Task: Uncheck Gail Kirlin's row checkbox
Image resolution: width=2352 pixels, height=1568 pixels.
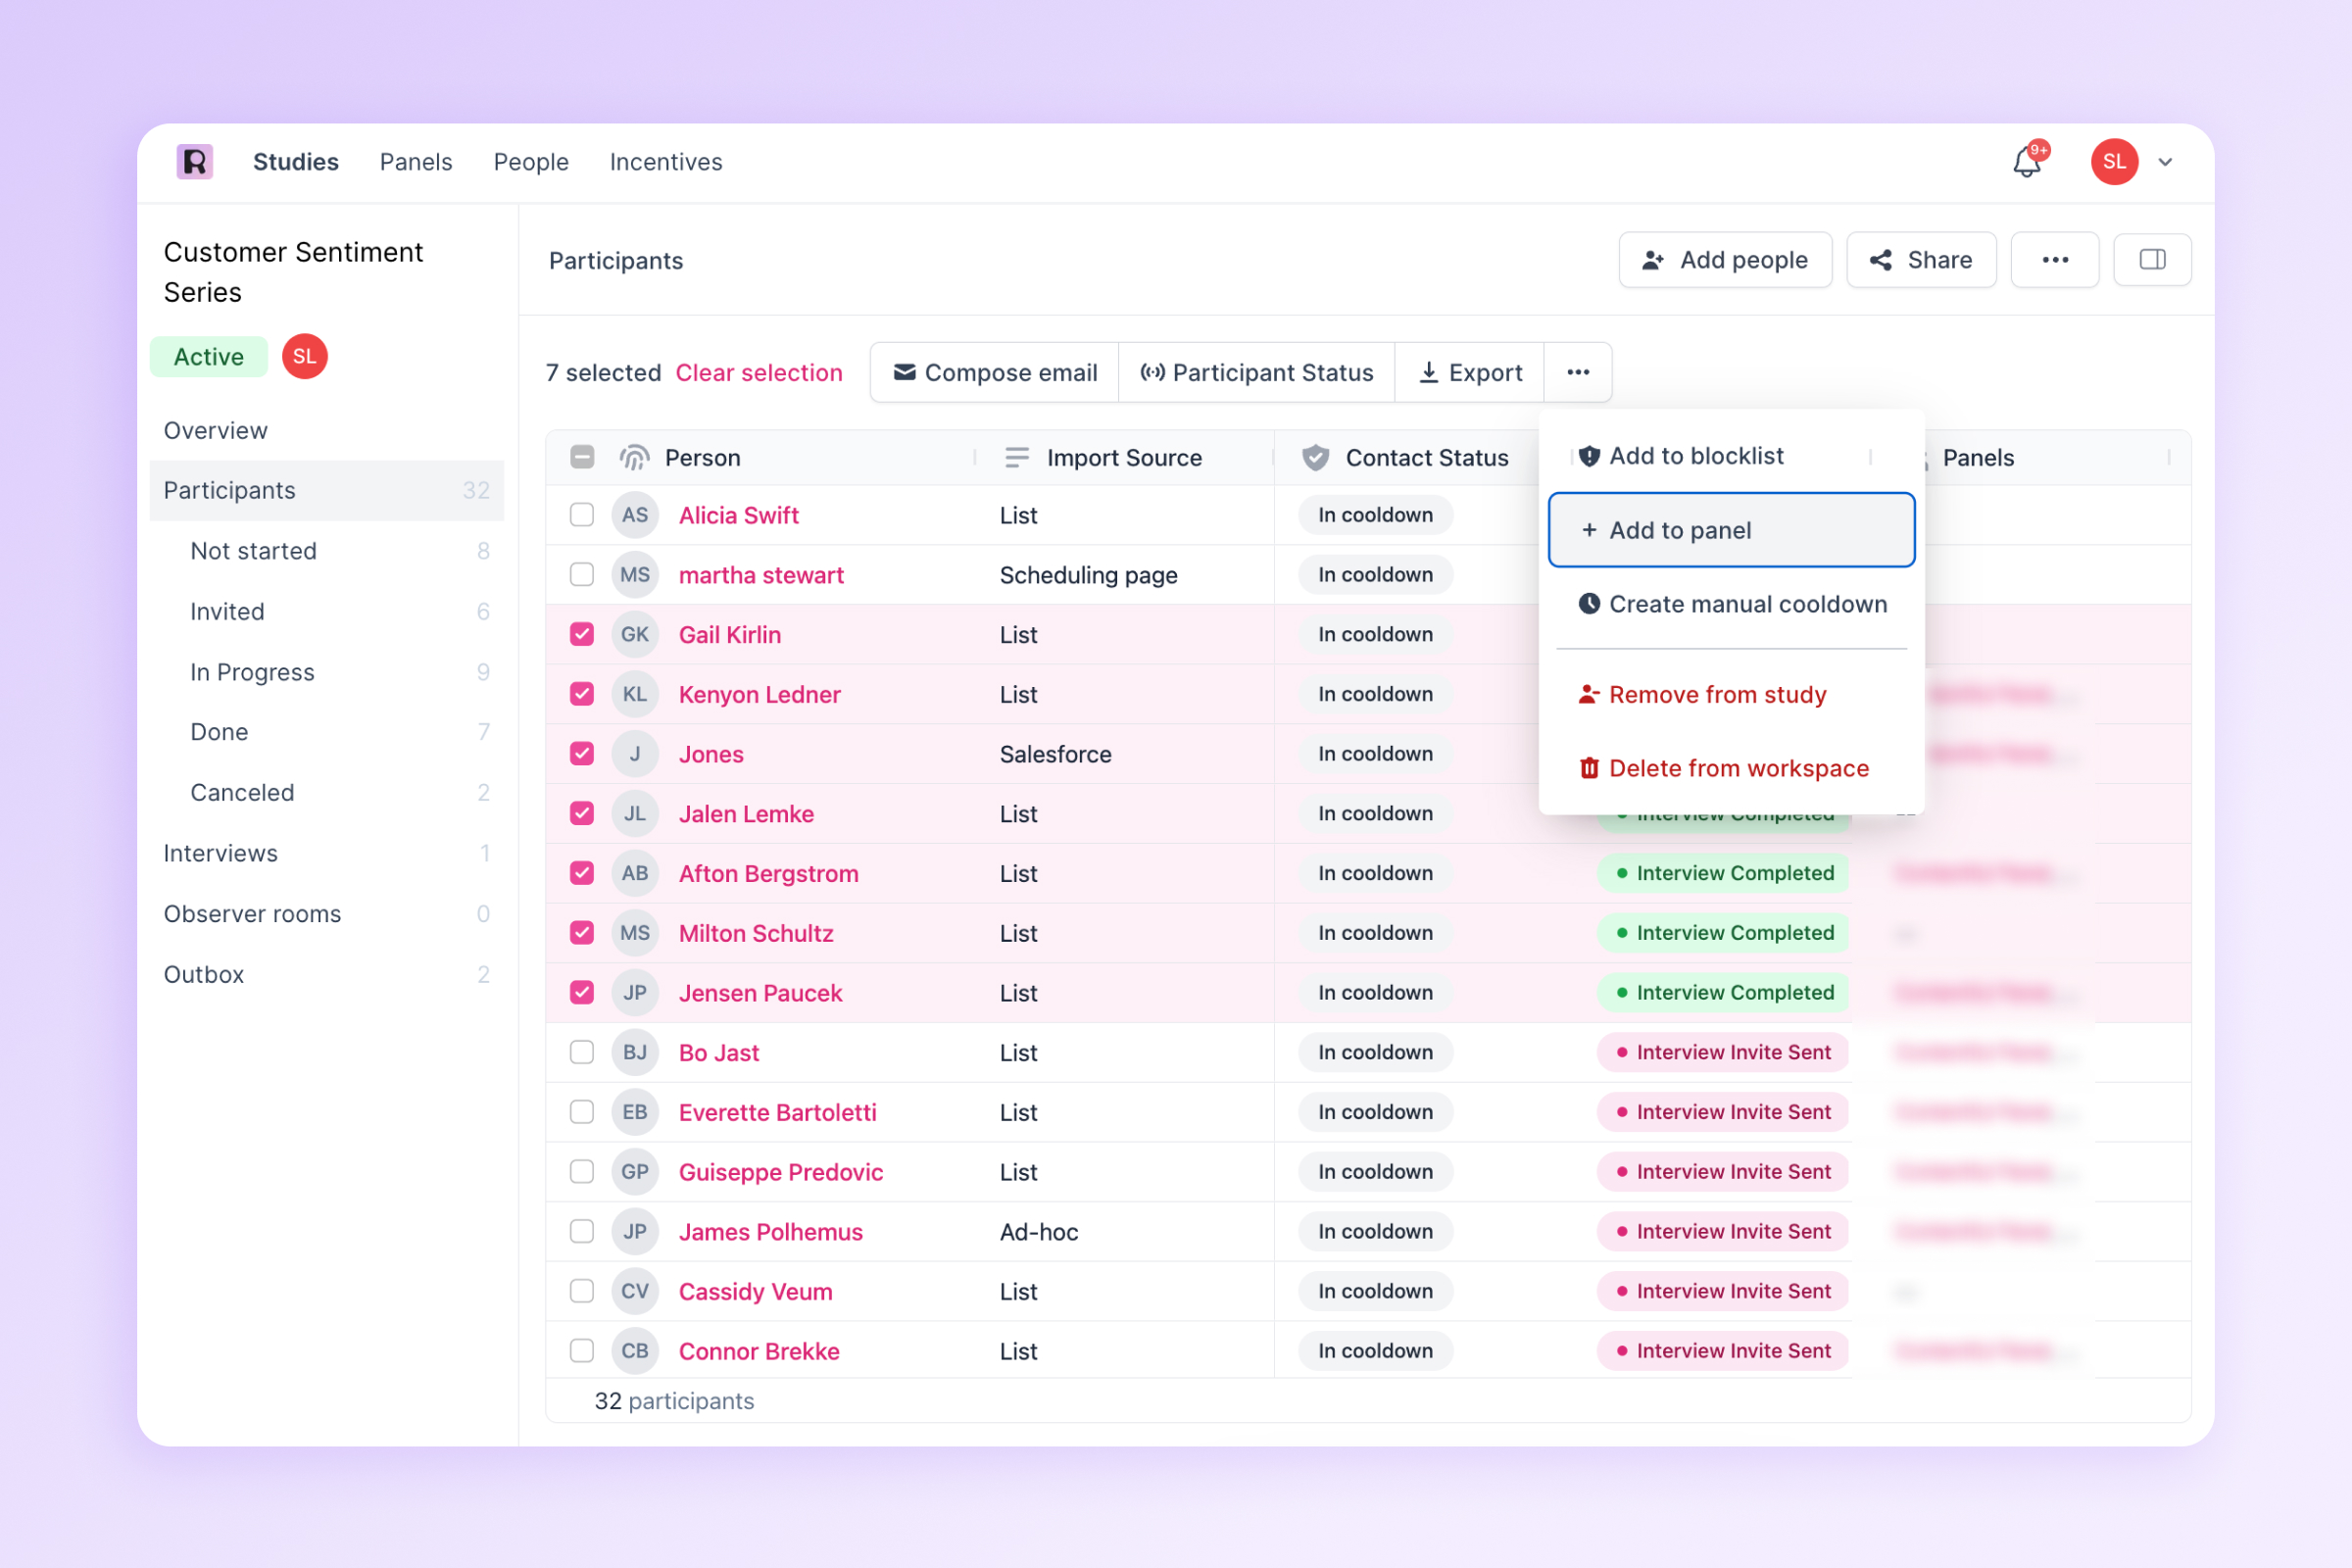Action: [x=582, y=634]
